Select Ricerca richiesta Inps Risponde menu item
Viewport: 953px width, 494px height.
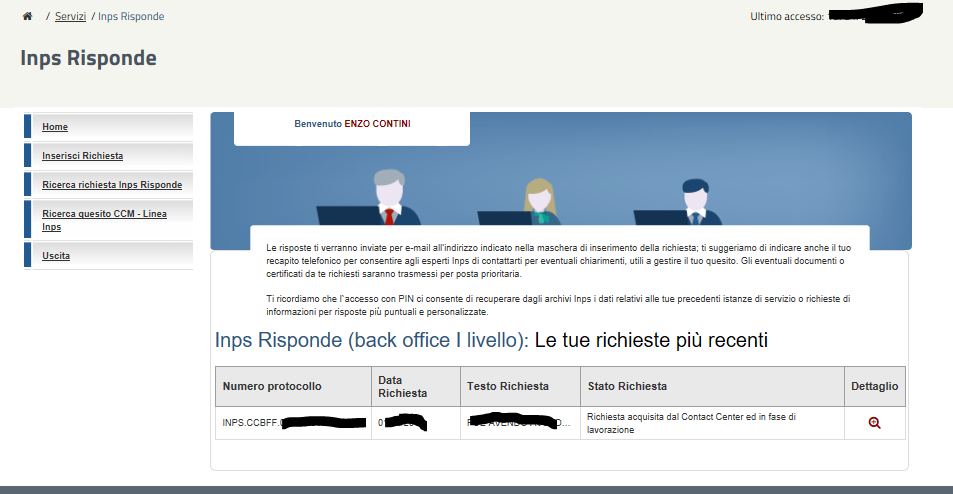click(112, 185)
